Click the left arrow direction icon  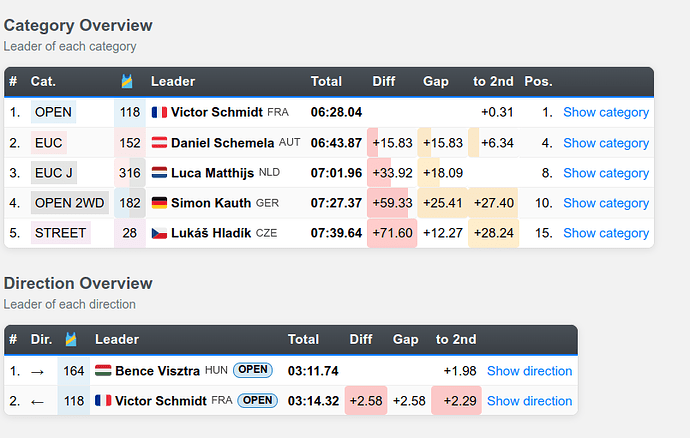pyautogui.click(x=37, y=402)
